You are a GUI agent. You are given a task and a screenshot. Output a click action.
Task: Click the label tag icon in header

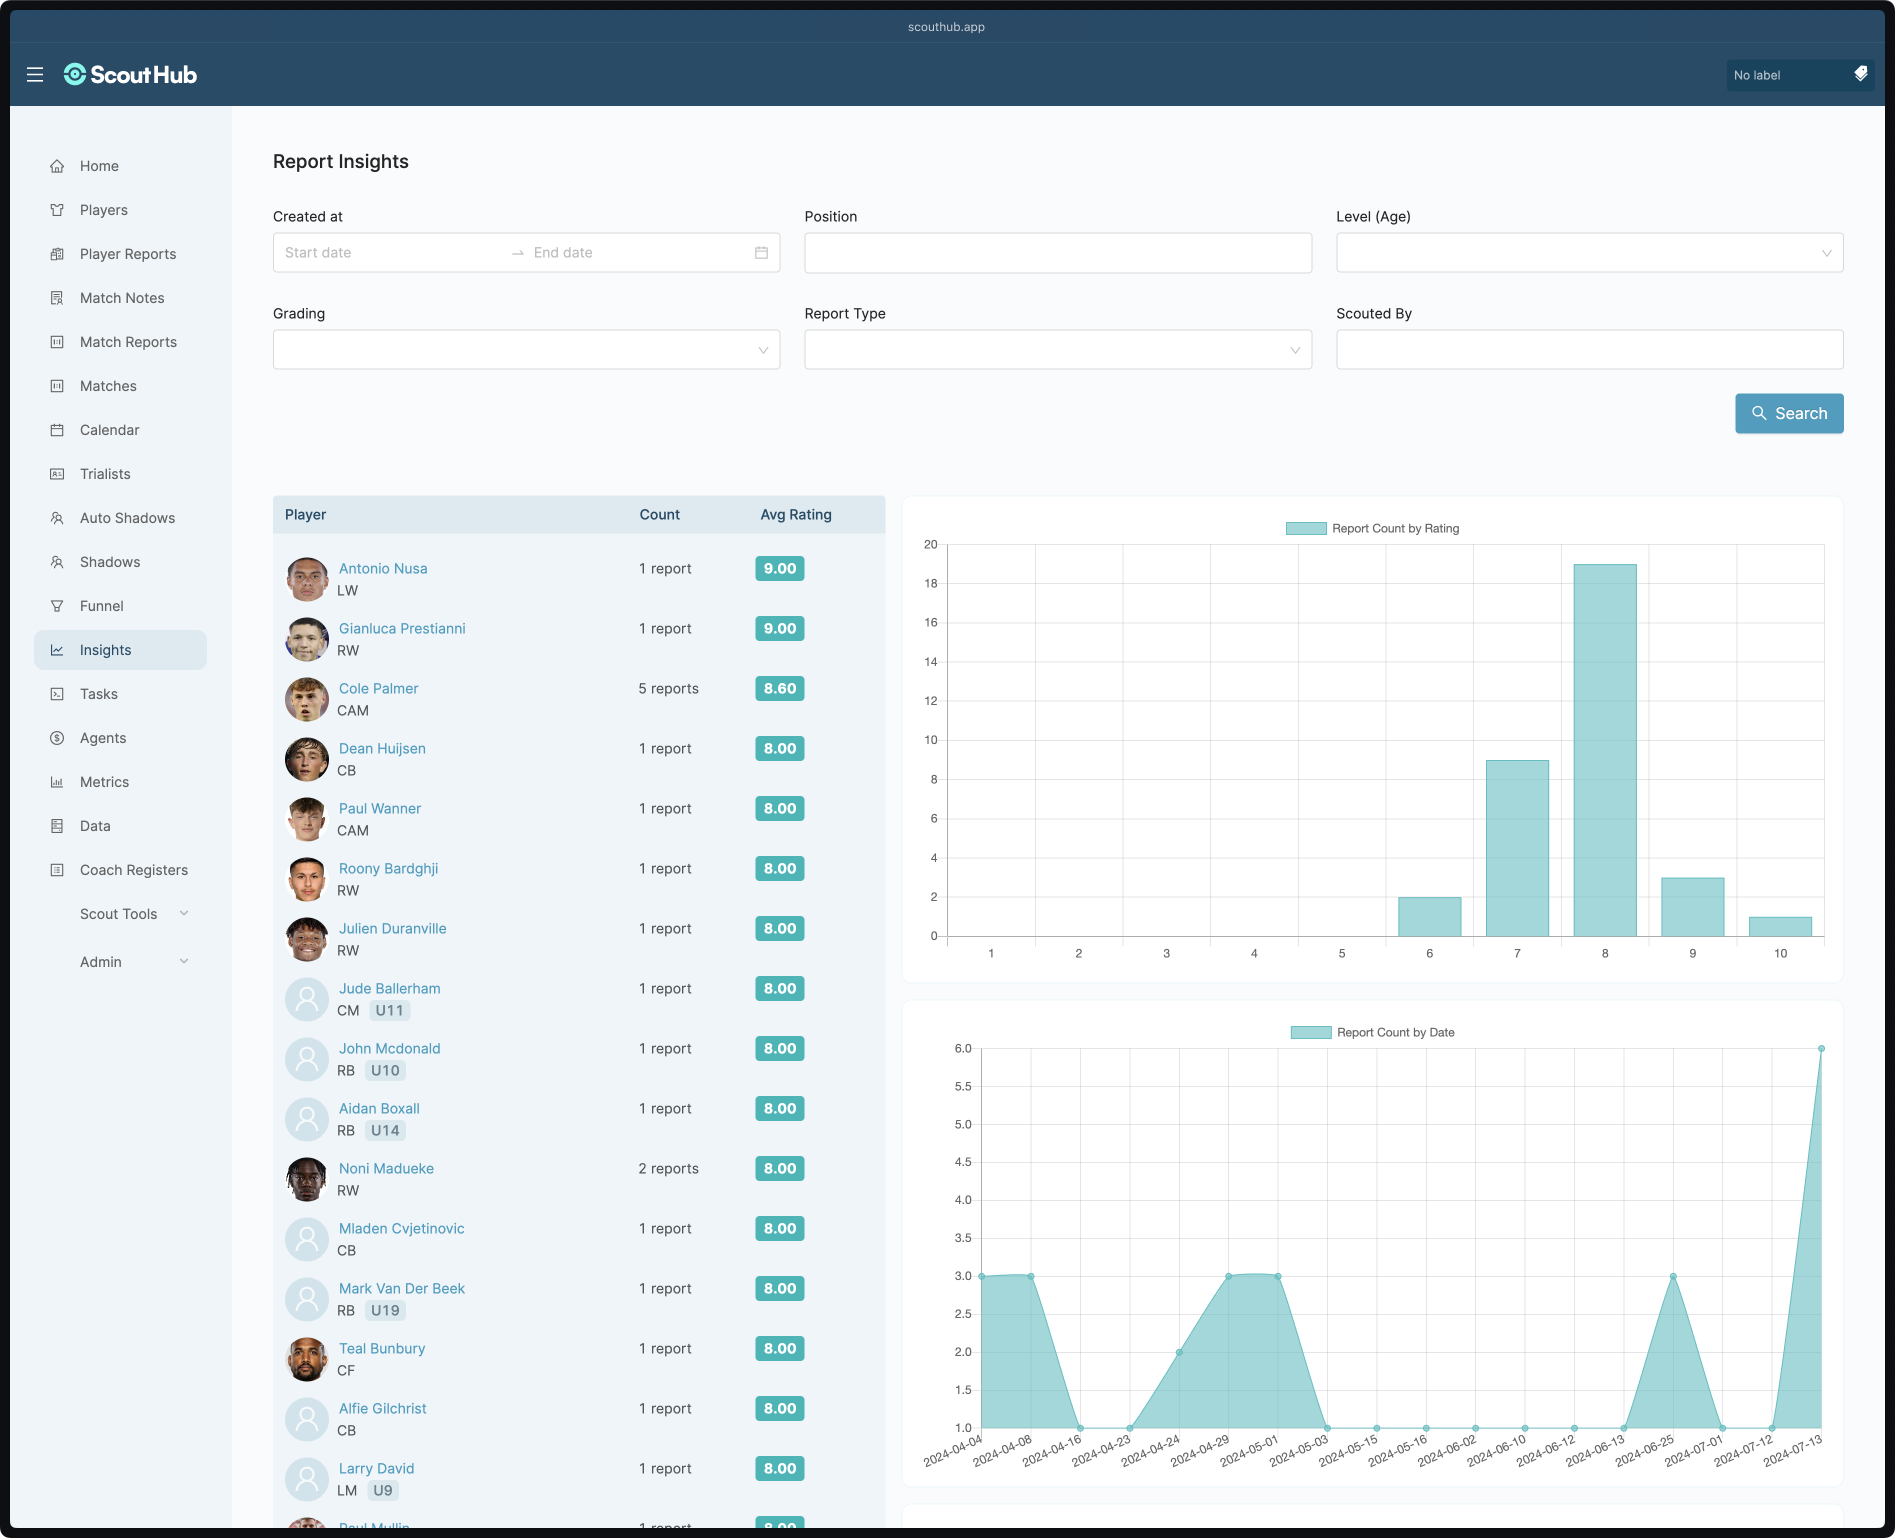(x=1860, y=74)
